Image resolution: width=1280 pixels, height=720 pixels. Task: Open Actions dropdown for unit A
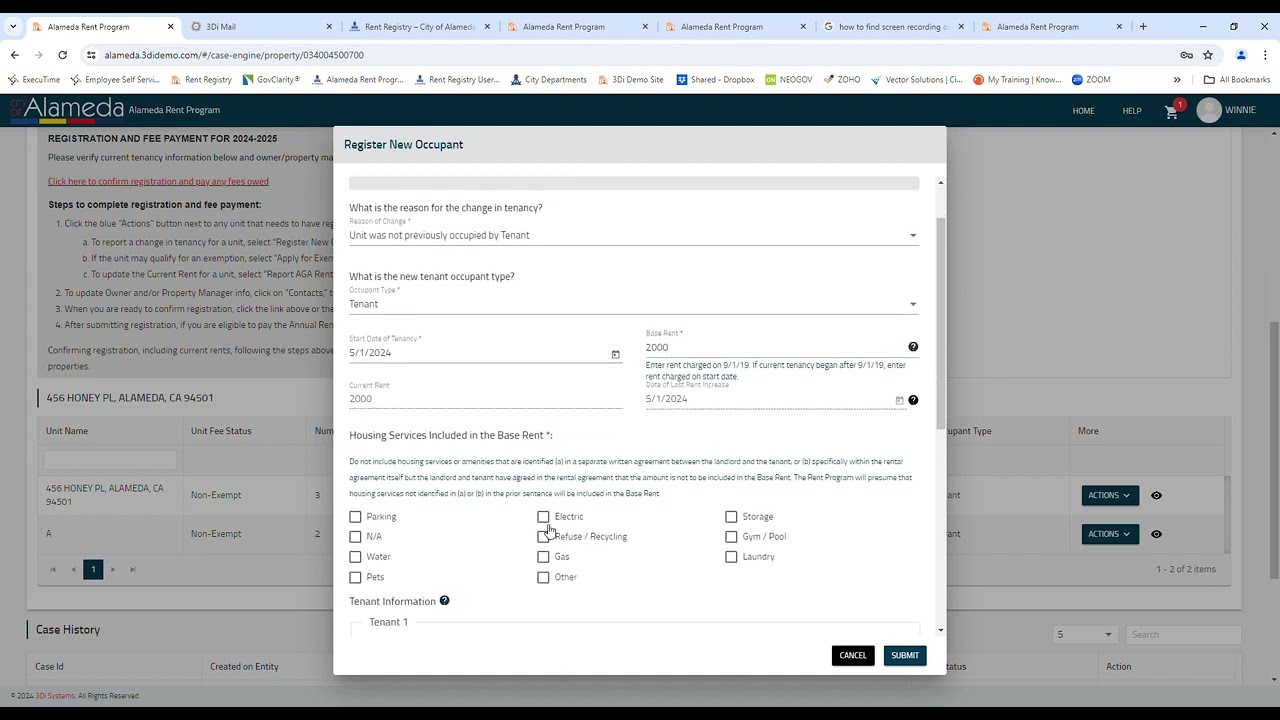(1109, 534)
